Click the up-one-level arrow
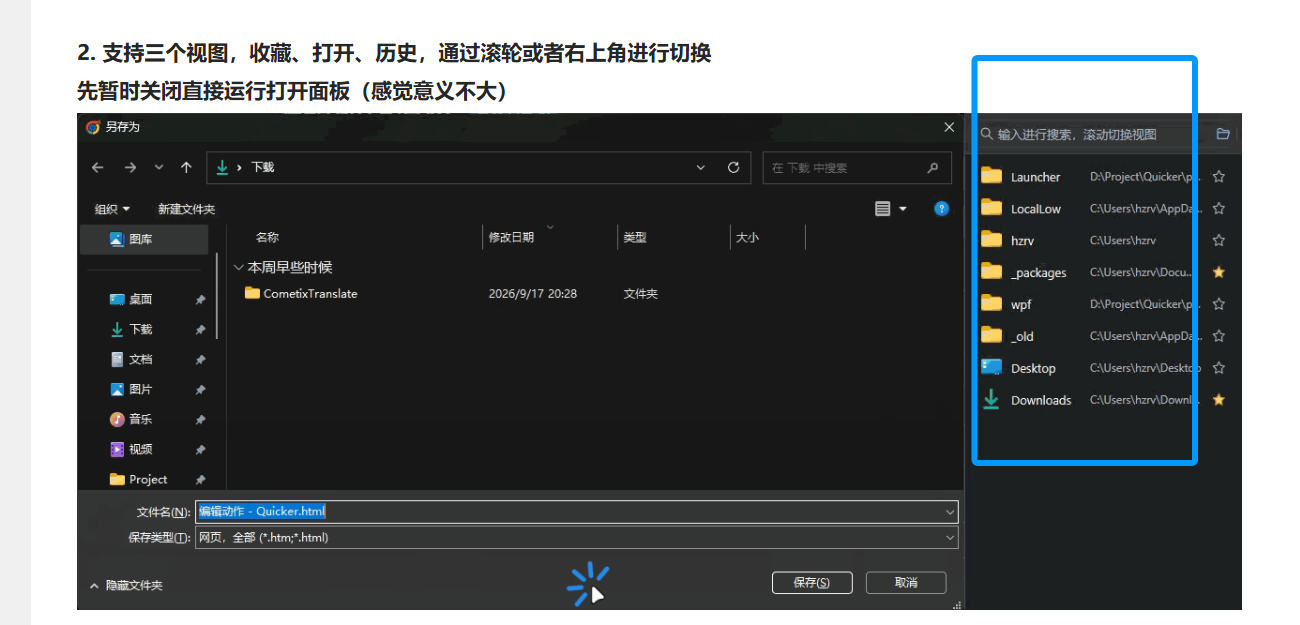Image resolution: width=1300 pixels, height=625 pixels. coord(186,168)
